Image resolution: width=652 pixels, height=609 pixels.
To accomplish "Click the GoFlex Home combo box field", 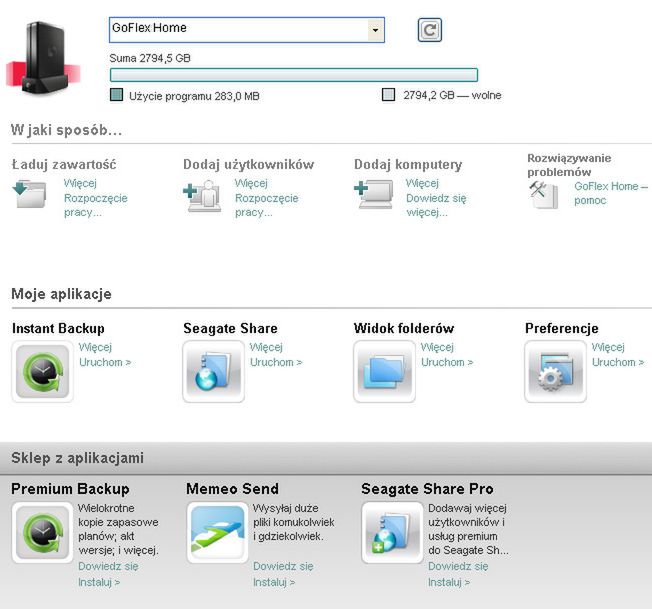I will pyautogui.click(x=247, y=30).
